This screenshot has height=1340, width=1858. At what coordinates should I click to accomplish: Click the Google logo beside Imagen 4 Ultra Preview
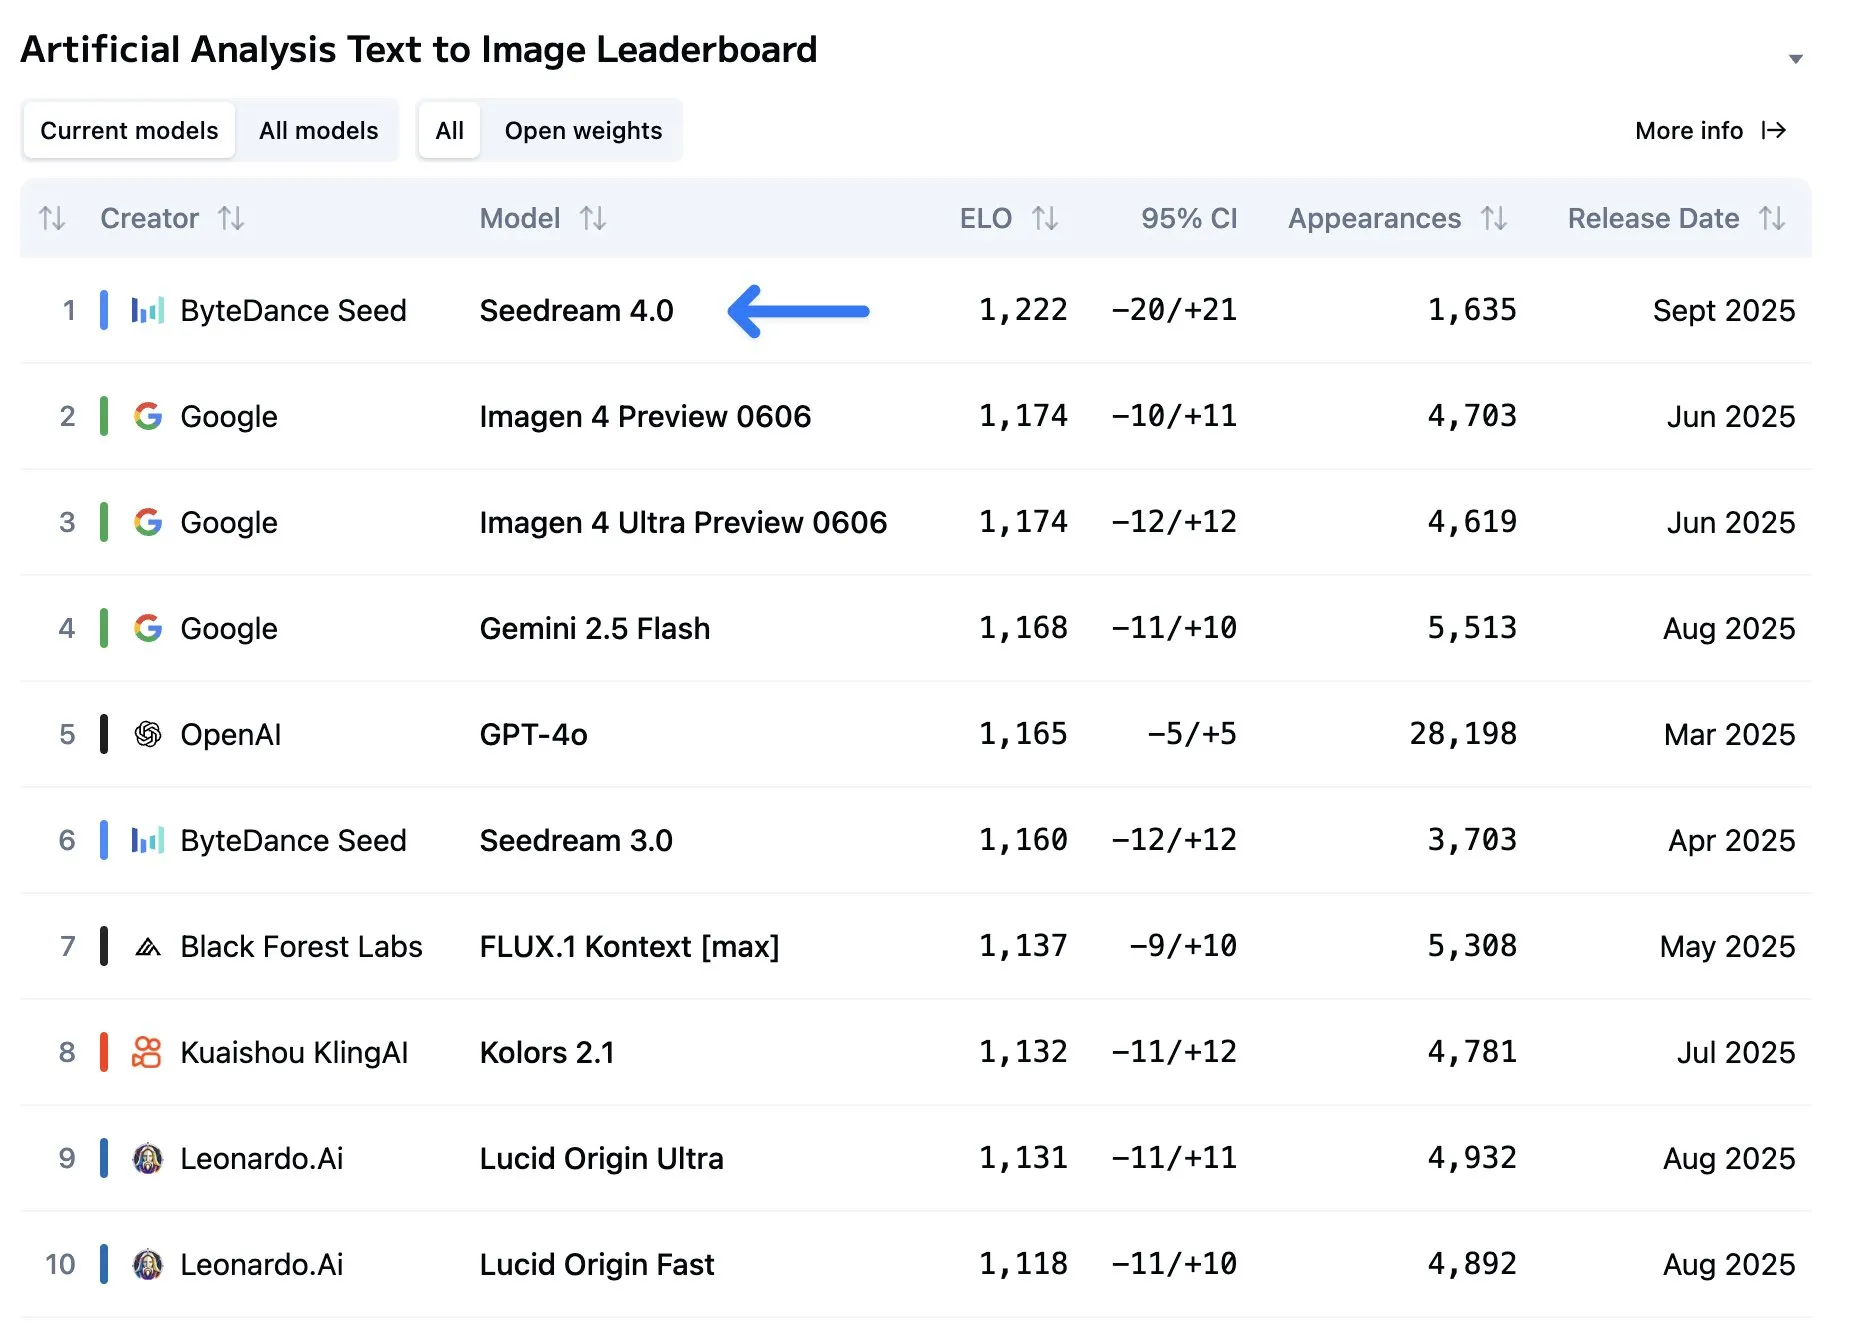click(x=147, y=522)
